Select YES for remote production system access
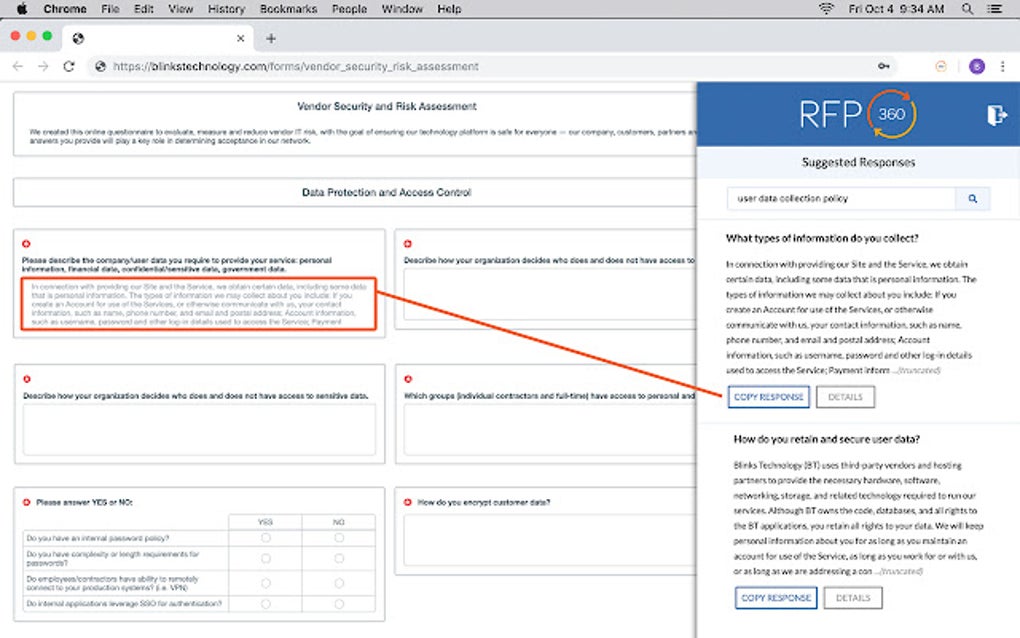Viewport: 1020px width, 638px height. coord(265,583)
